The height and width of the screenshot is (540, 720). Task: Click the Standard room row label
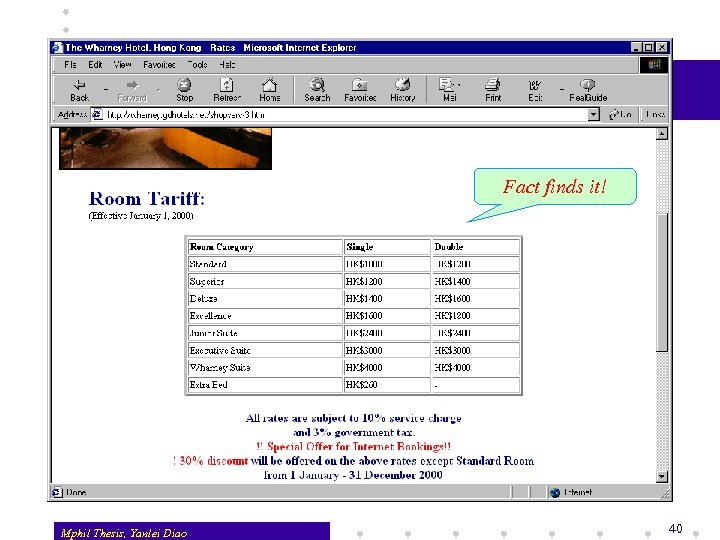coord(208,264)
